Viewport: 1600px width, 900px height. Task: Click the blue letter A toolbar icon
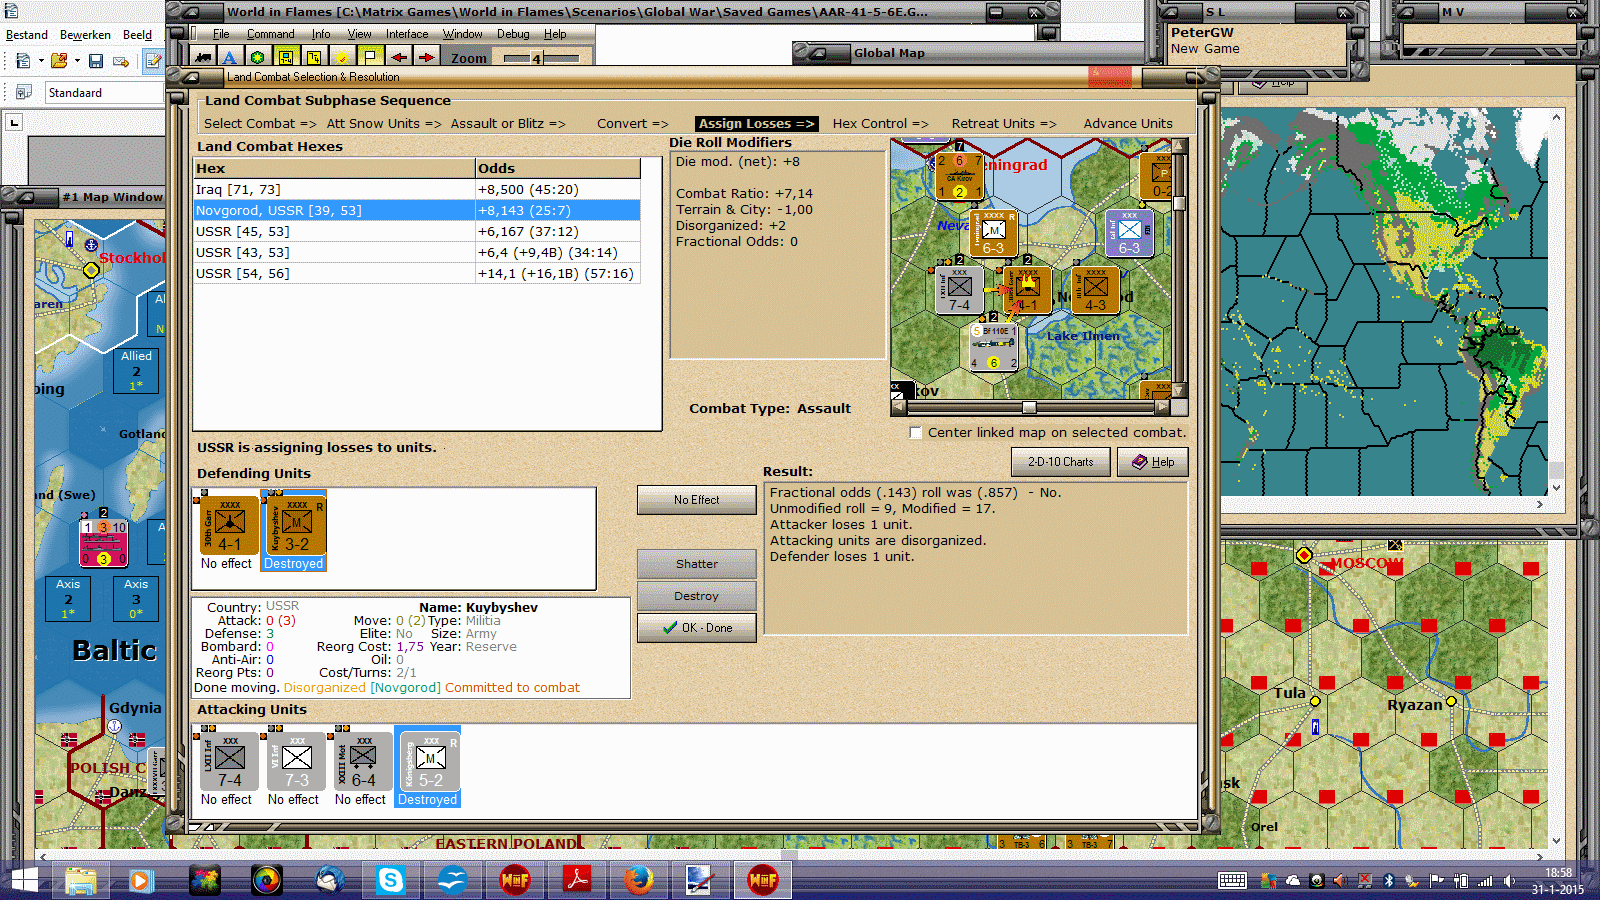230,58
